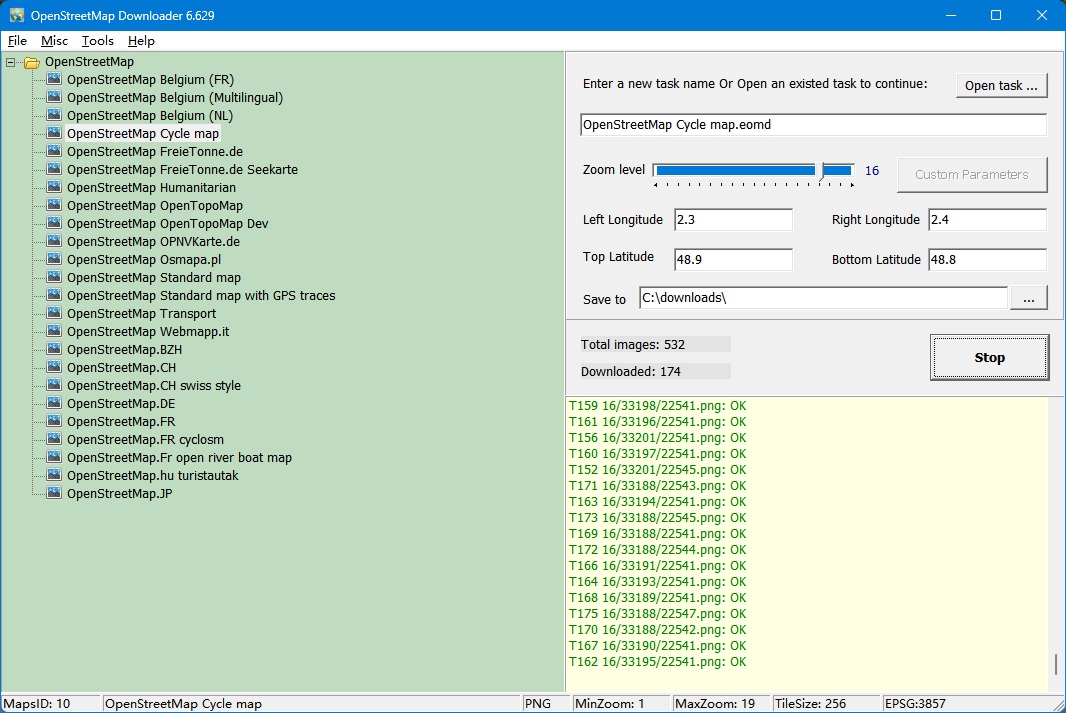
Task: Click TileSize: 256 in status bar
Action: click(x=825, y=703)
